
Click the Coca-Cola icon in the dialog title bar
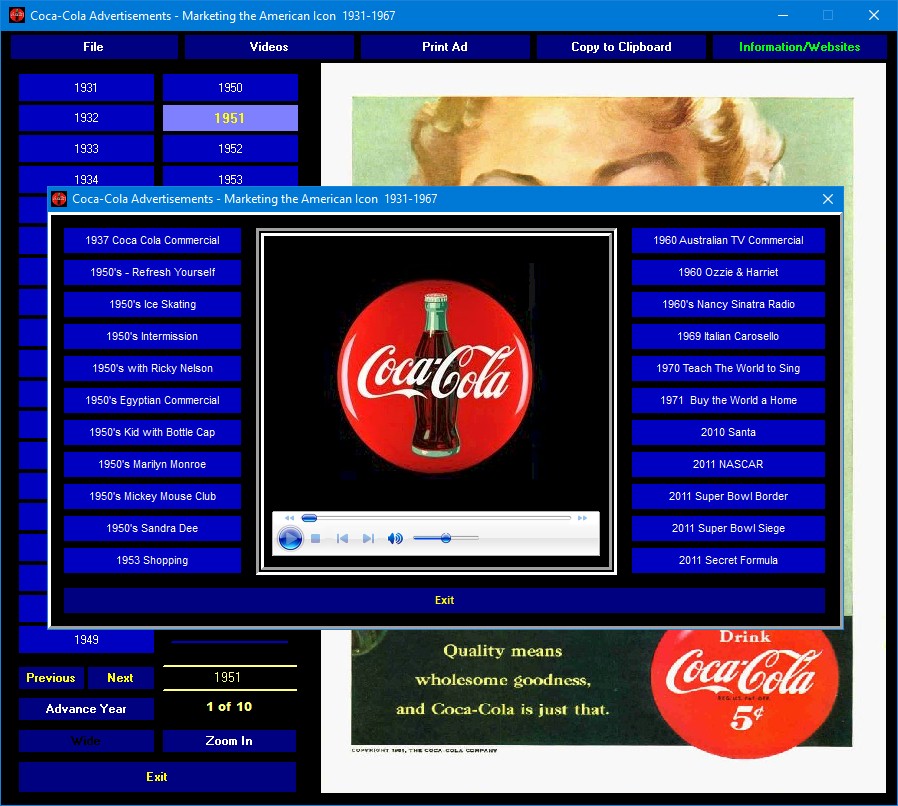click(60, 199)
